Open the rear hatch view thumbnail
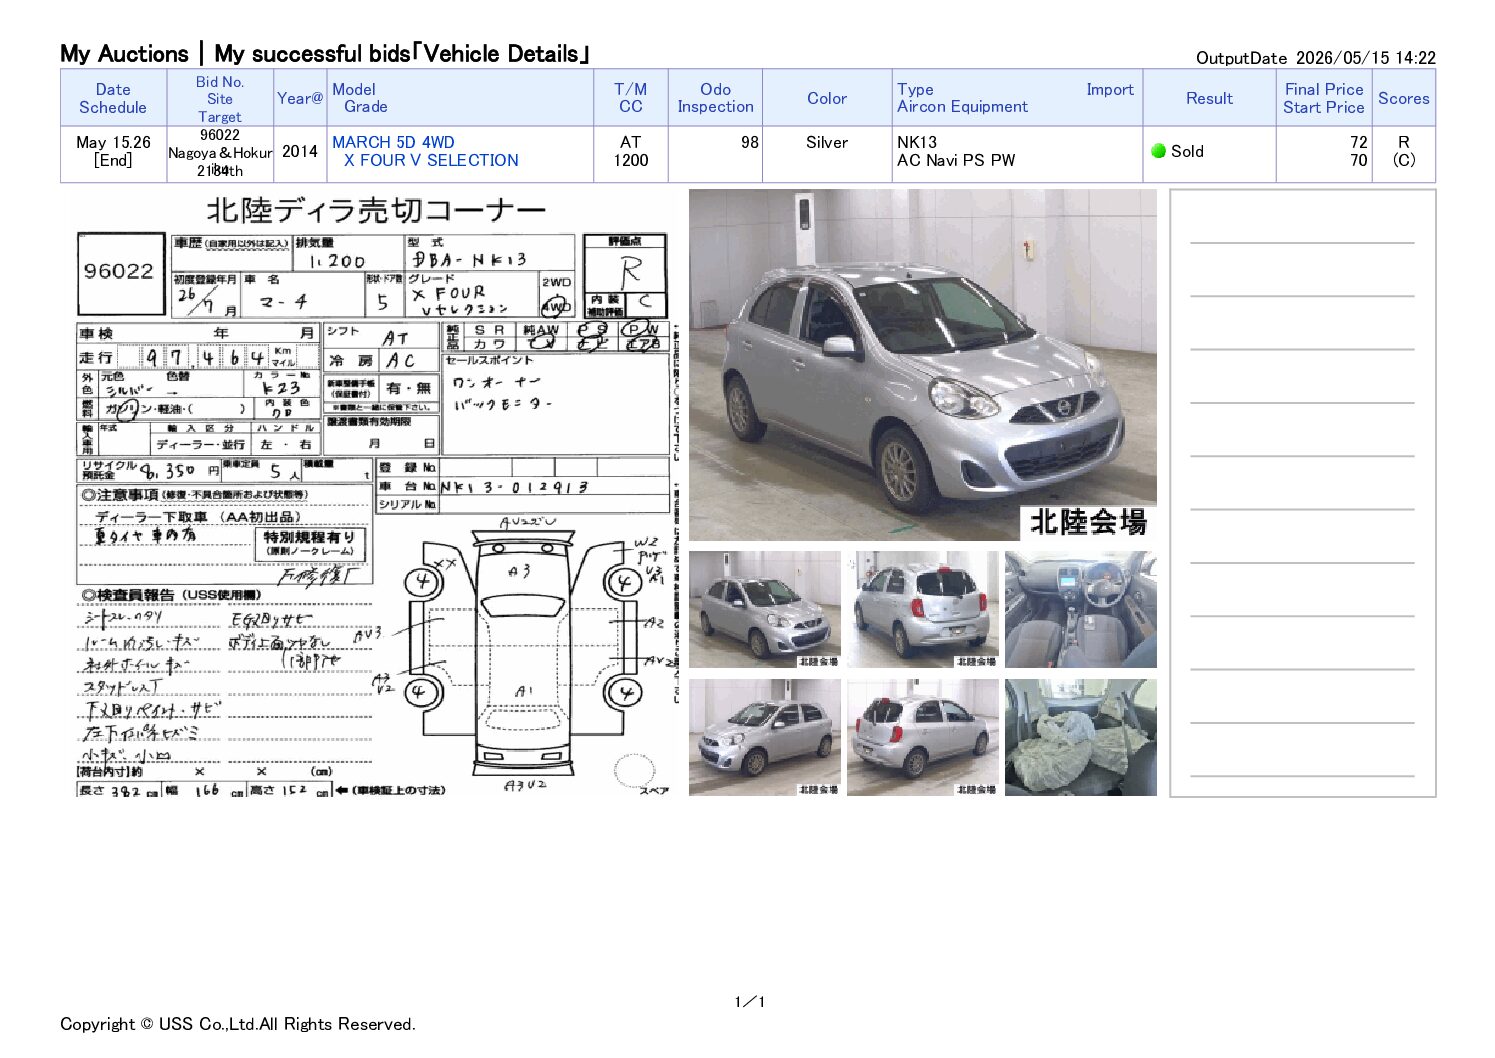 pyautogui.click(x=922, y=609)
